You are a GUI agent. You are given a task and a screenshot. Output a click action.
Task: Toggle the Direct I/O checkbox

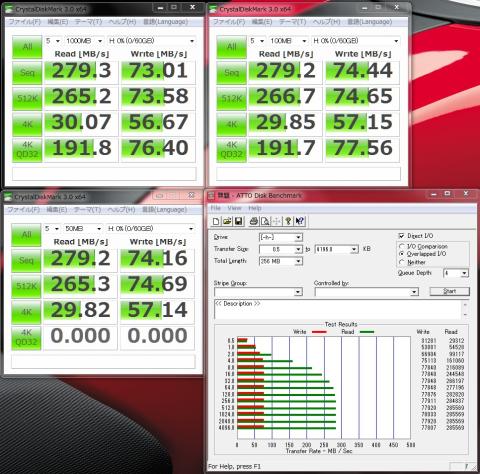coord(402,236)
